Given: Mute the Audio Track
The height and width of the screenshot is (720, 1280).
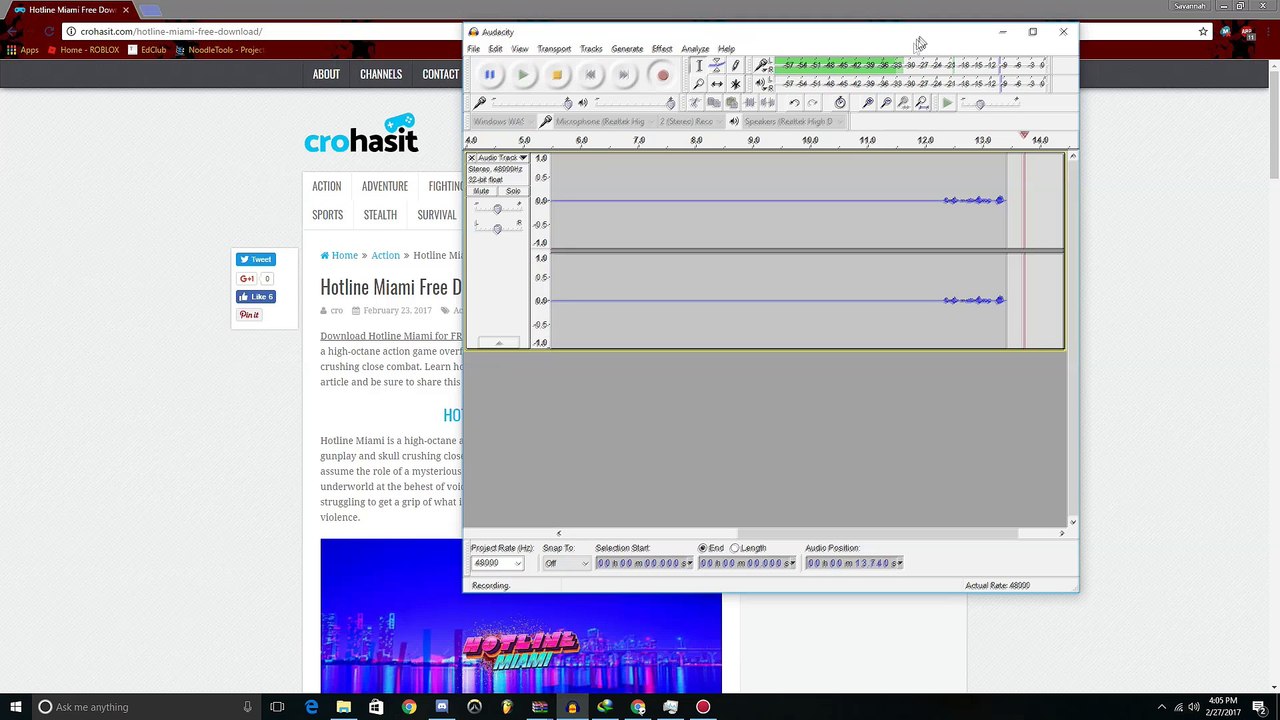Looking at the screenshot, I should pos(481,191).
